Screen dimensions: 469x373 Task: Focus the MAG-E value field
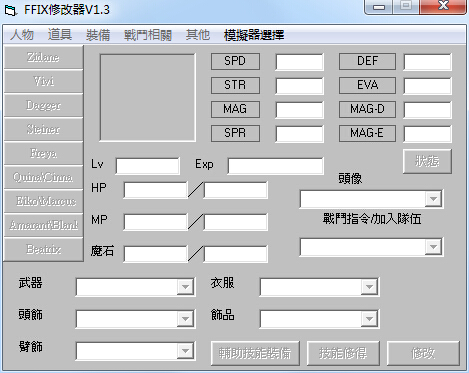pos(427,134)
